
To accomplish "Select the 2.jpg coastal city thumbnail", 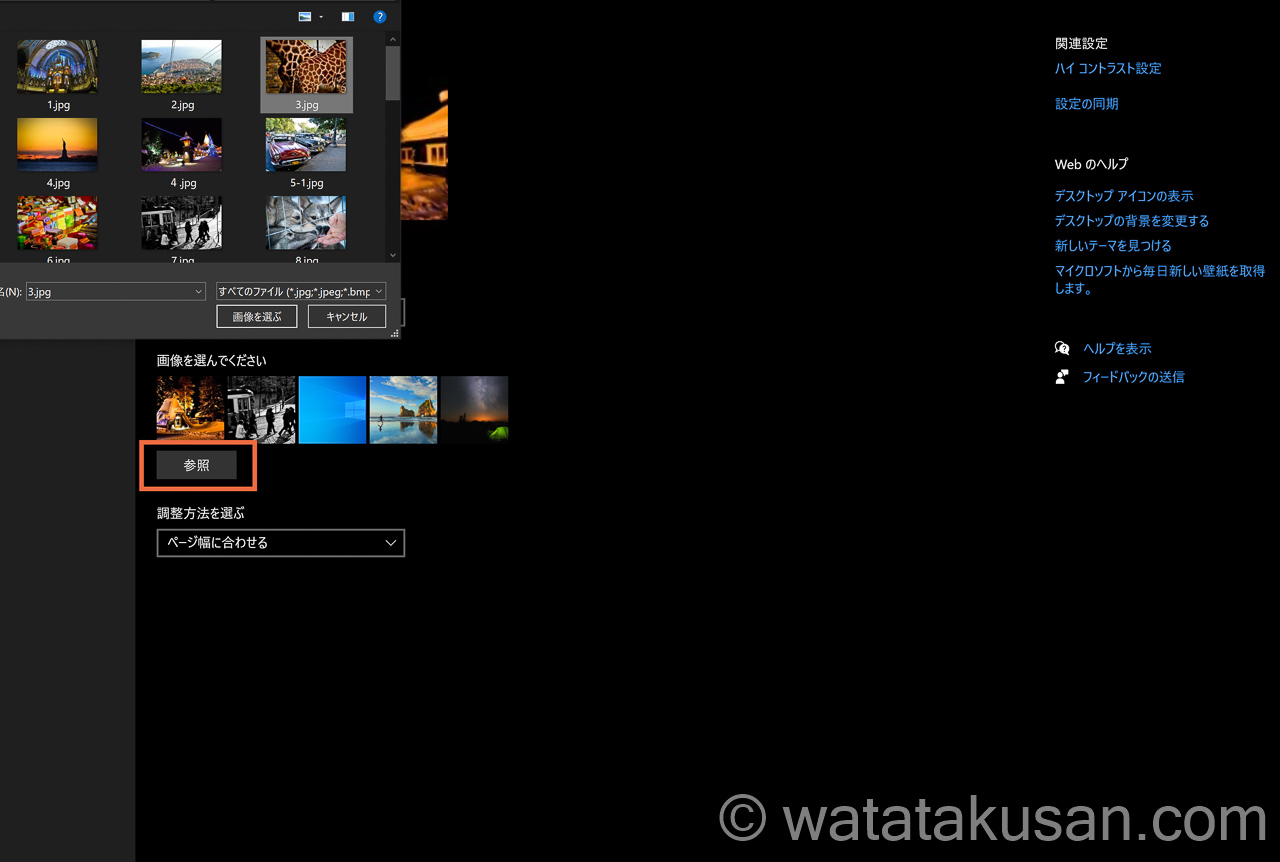I will point(182,67).
